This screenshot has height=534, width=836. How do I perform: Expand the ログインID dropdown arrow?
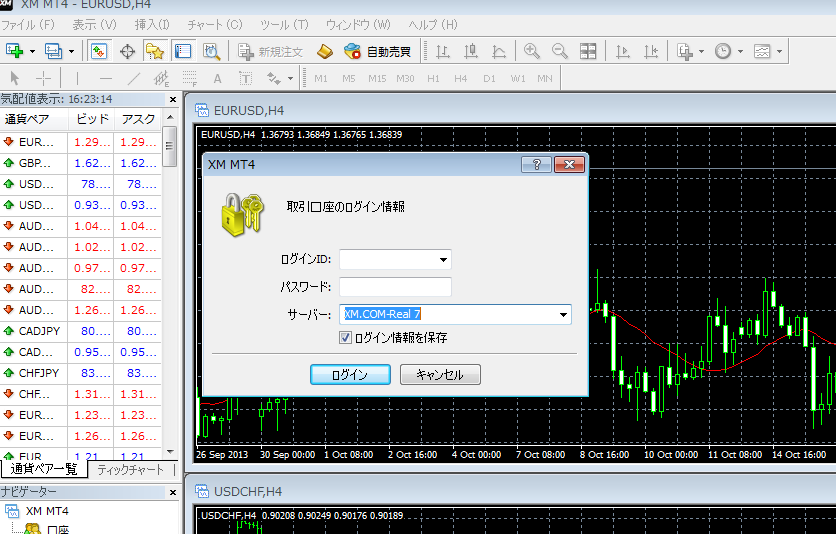click(443, 260)
